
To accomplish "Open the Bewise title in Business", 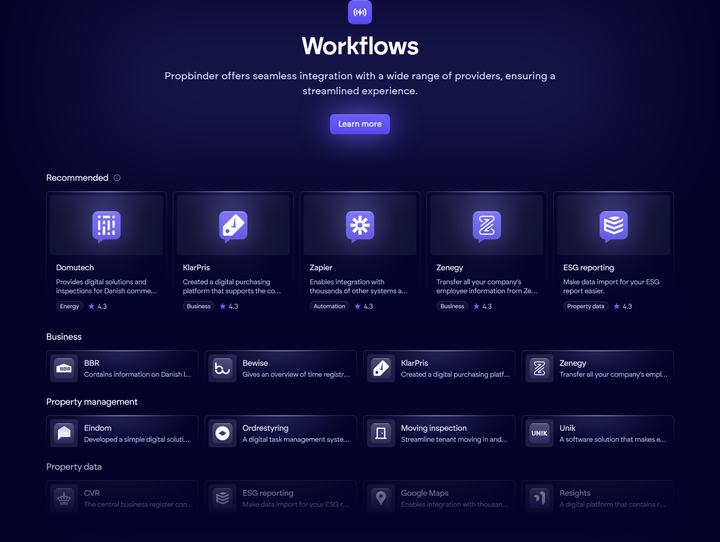I will [x=255, y=363].
